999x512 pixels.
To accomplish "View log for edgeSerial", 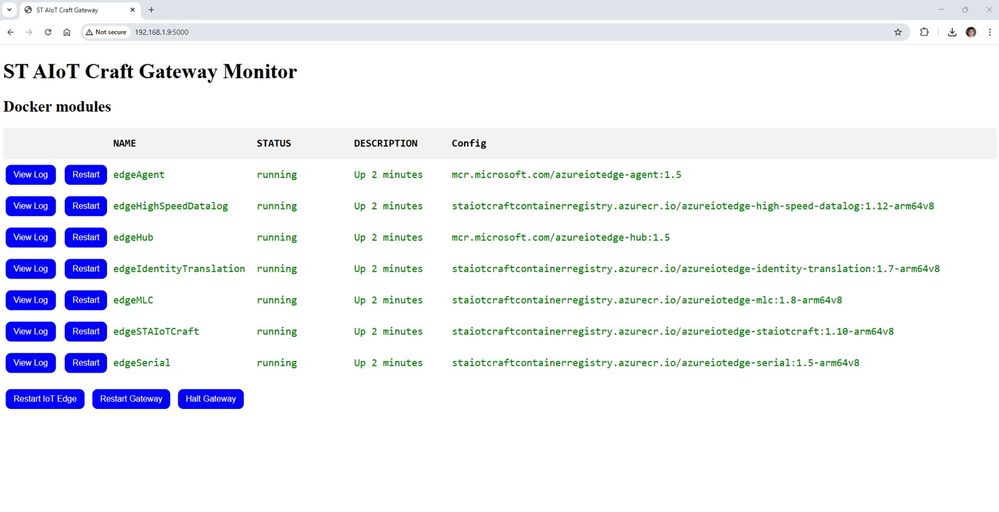I will [31, 362].
